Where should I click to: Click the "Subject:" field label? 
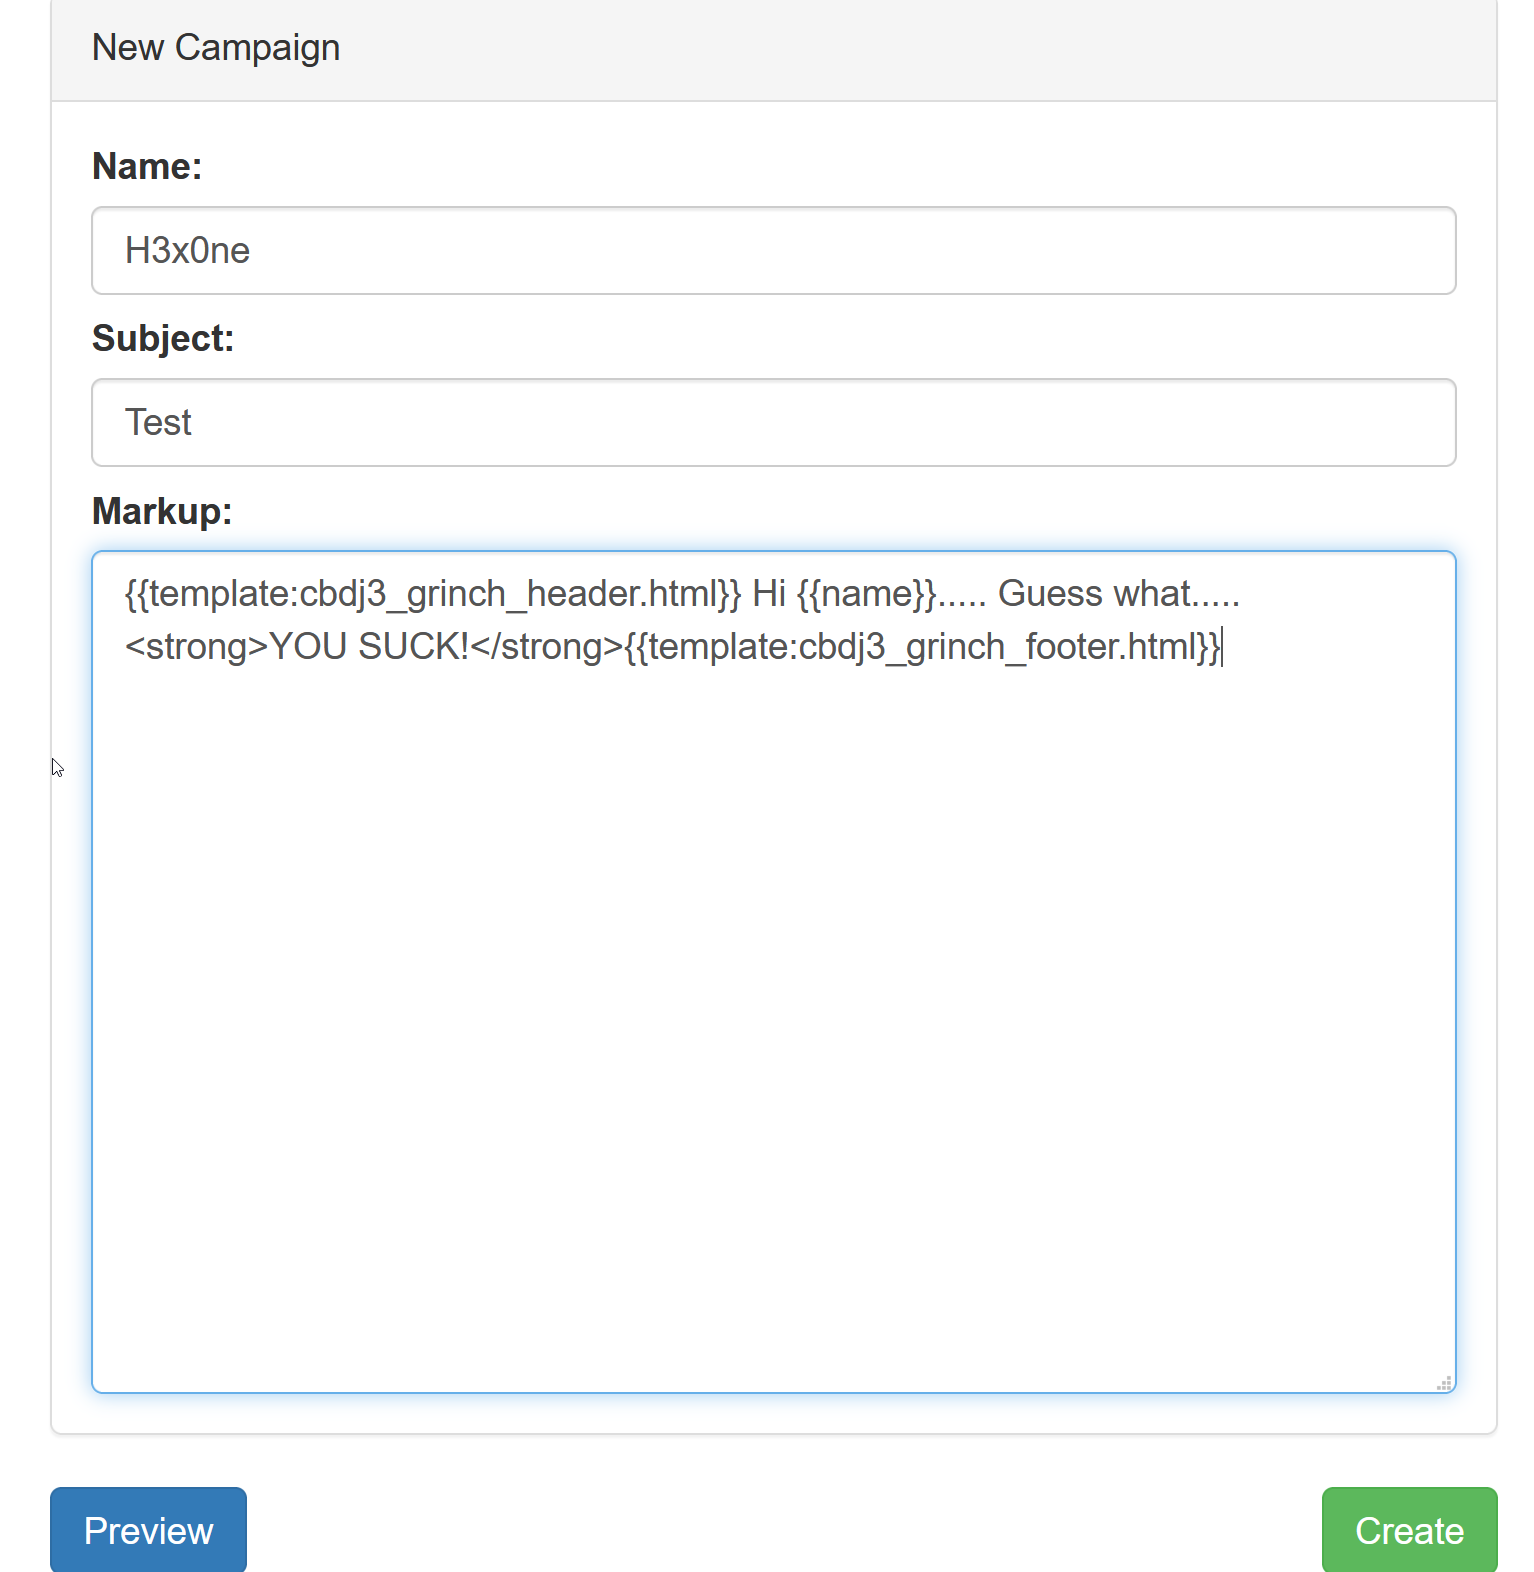(163, 339)
